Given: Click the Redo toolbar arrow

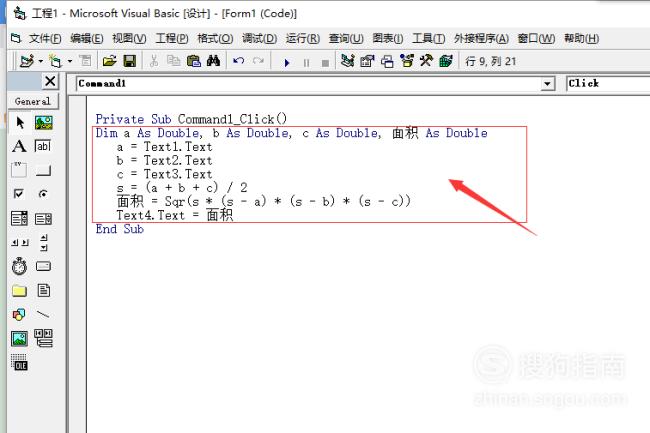Looking at the screenshot, I should (258, 61).
